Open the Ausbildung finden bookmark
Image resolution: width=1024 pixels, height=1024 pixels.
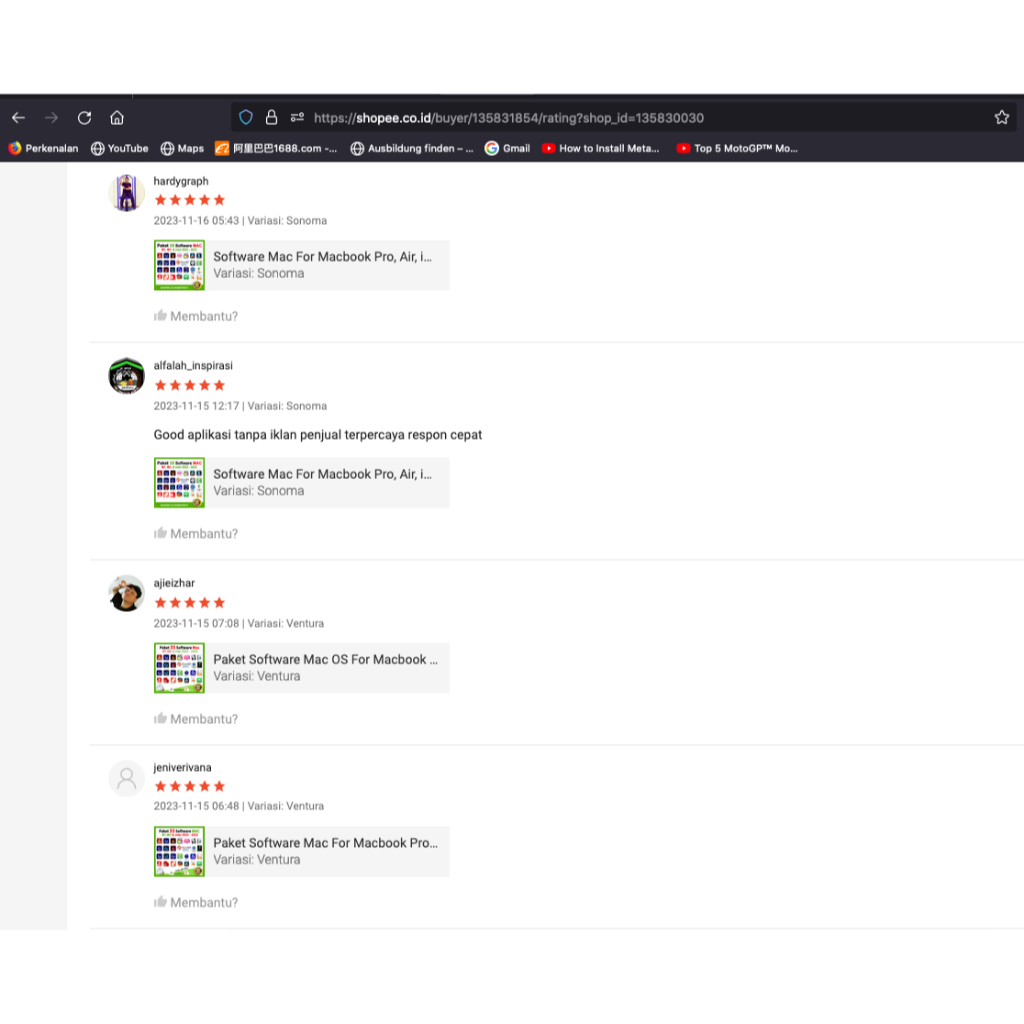pyautogui.click(x=411, y=148)
